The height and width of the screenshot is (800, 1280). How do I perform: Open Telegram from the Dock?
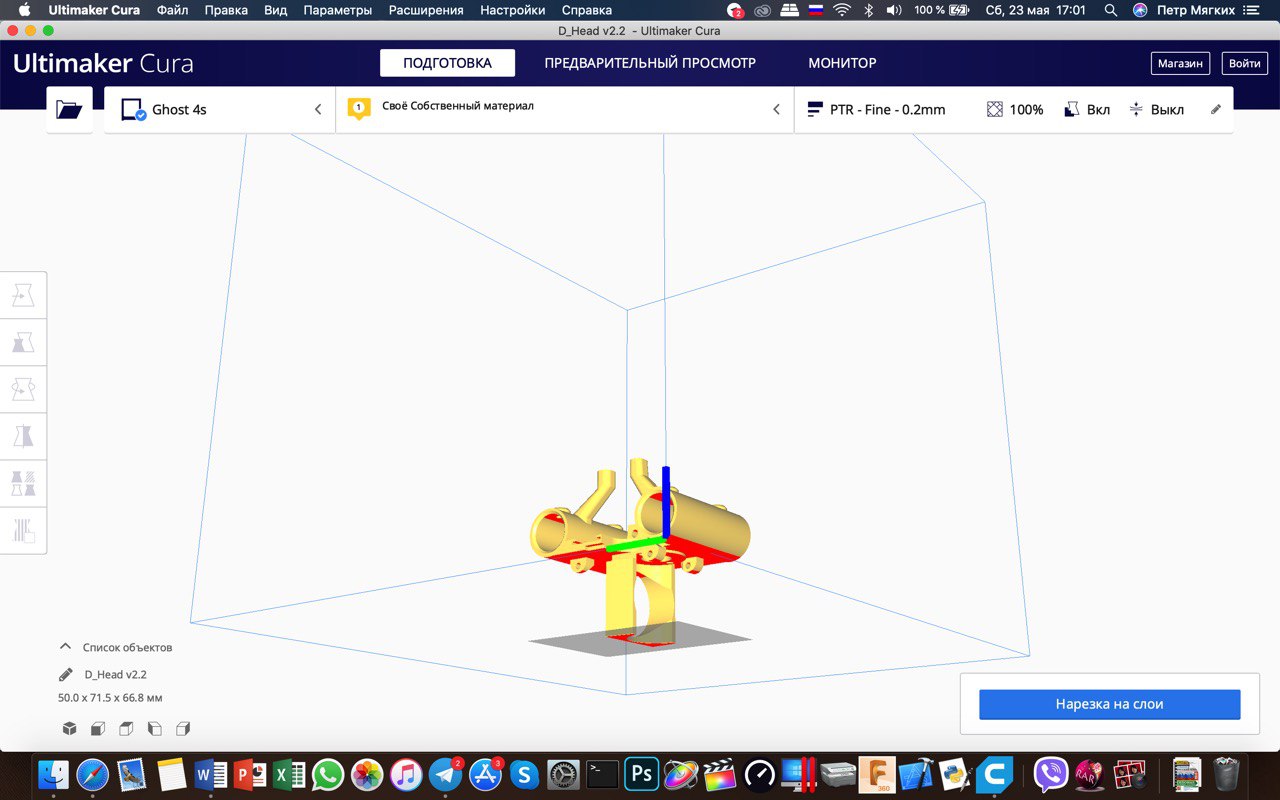point(446,773)
